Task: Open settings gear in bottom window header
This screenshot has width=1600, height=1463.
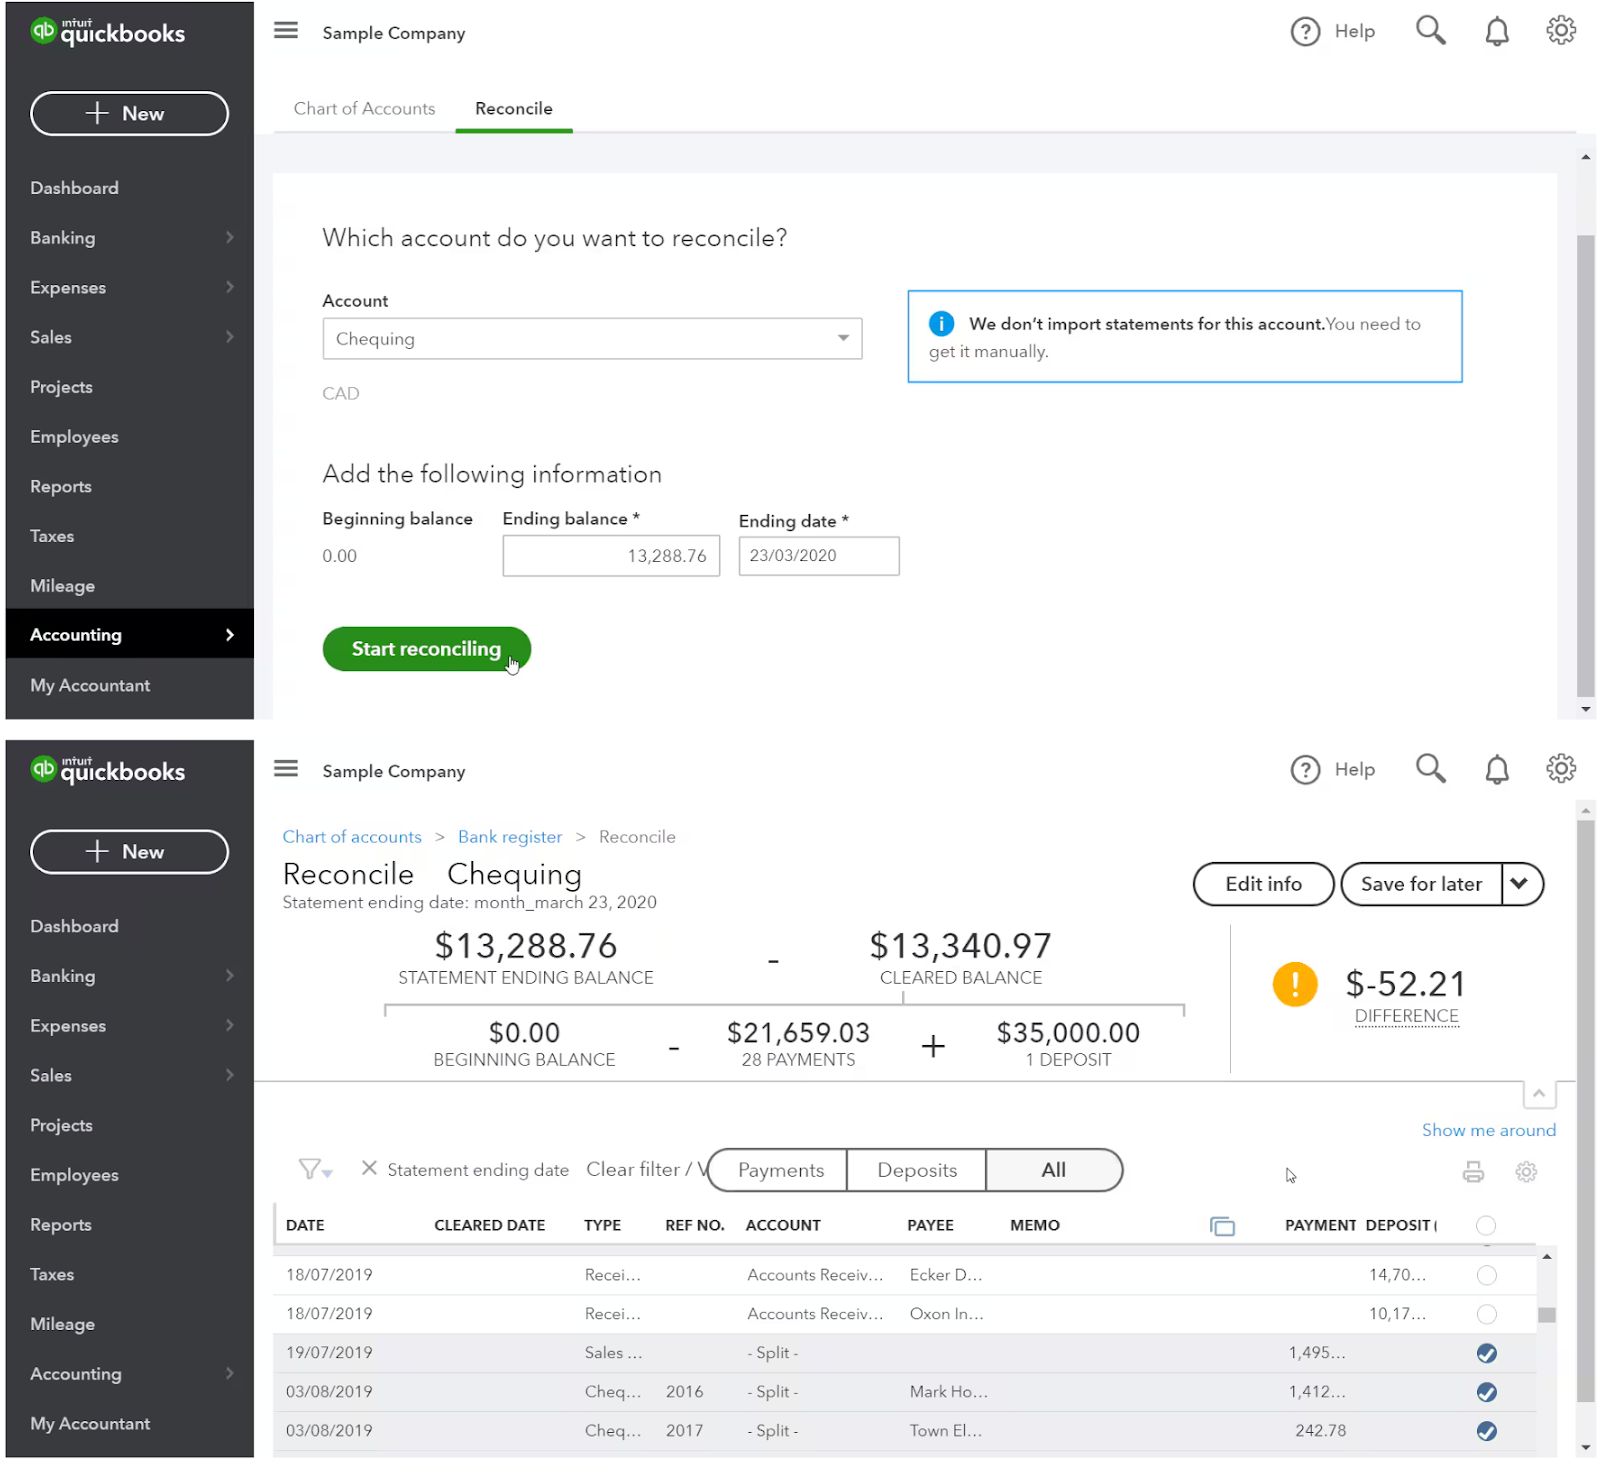Action: [x=1561, y=769]
